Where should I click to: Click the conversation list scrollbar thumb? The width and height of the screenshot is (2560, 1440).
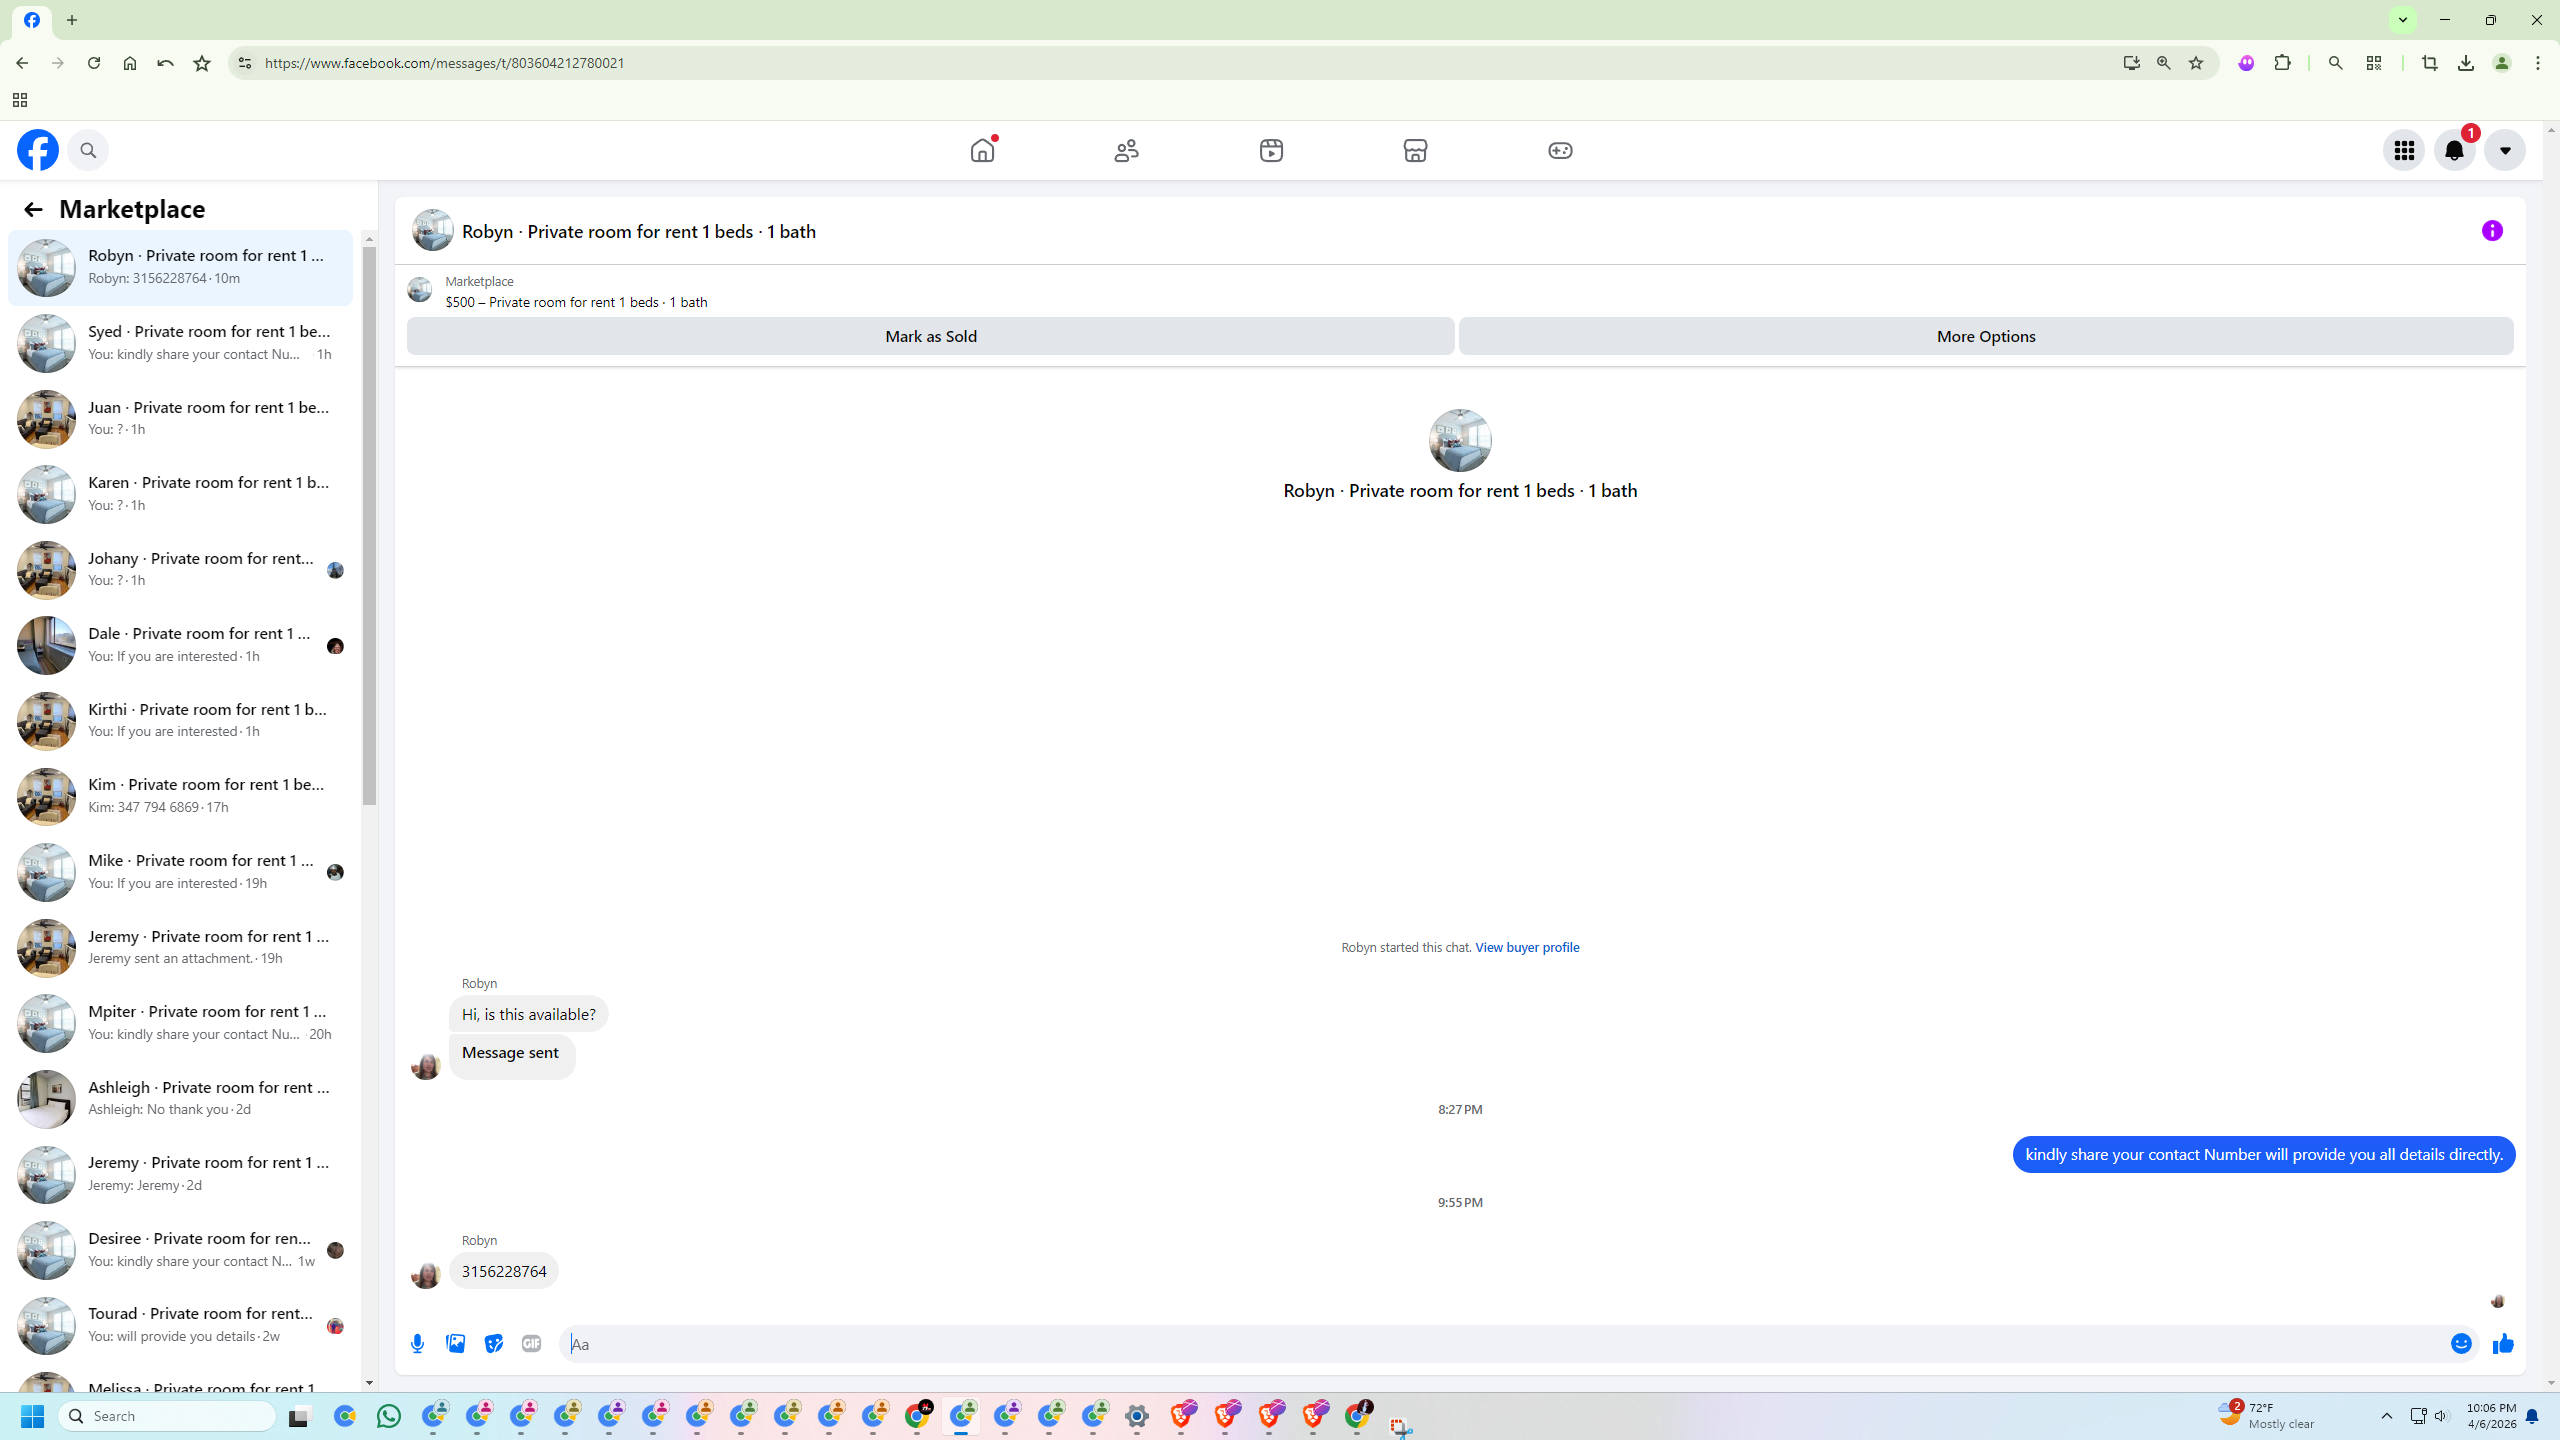(369, 525)
